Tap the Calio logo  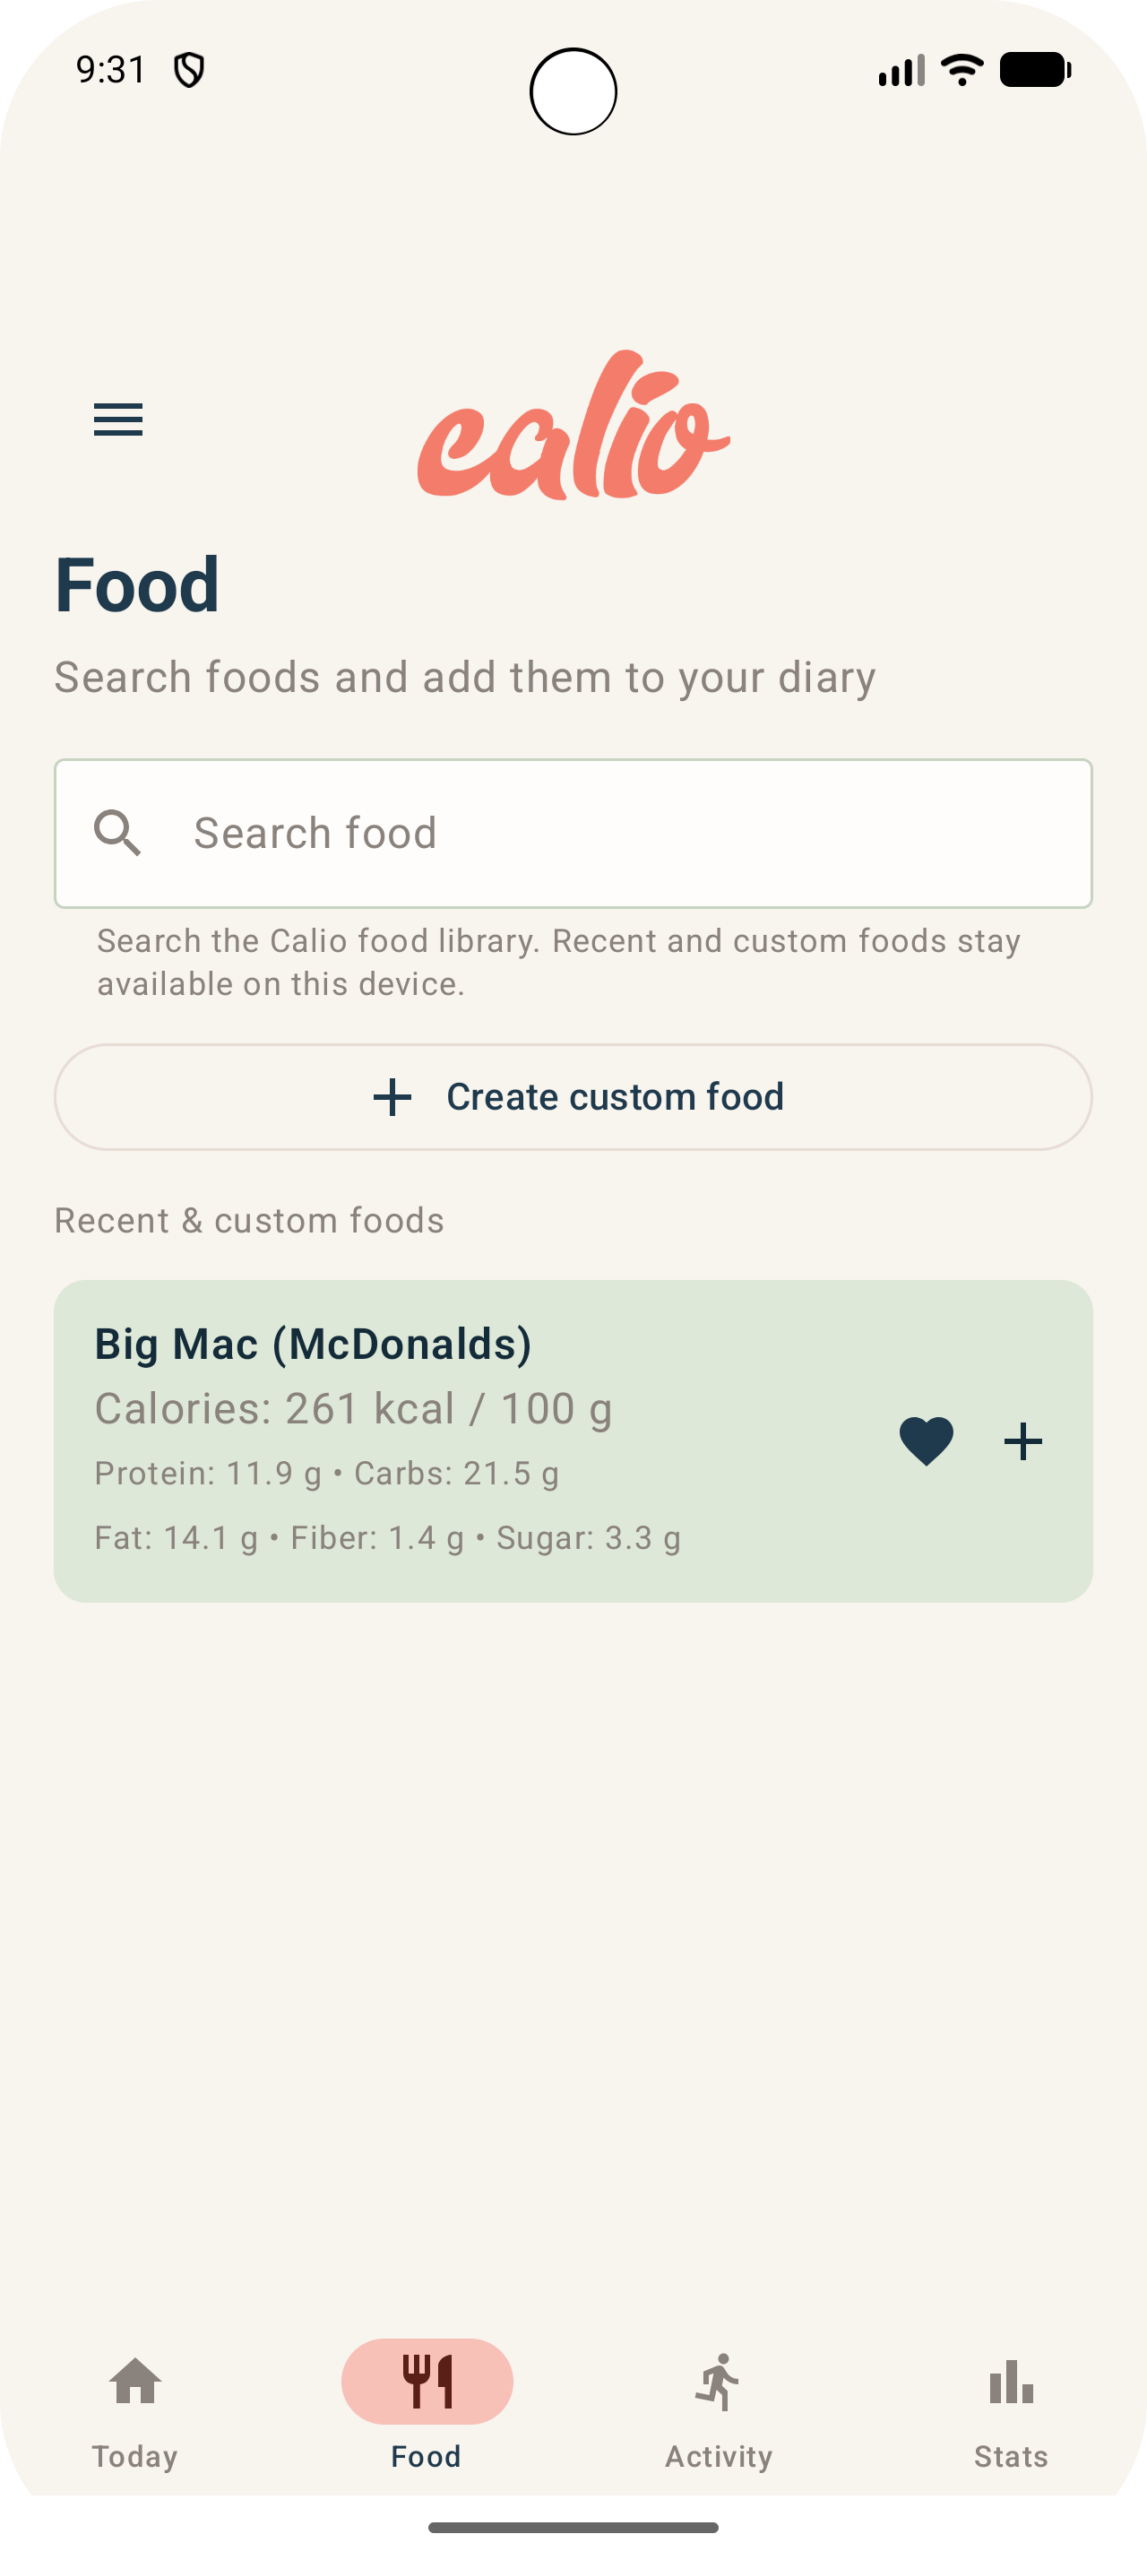(573, 424)
